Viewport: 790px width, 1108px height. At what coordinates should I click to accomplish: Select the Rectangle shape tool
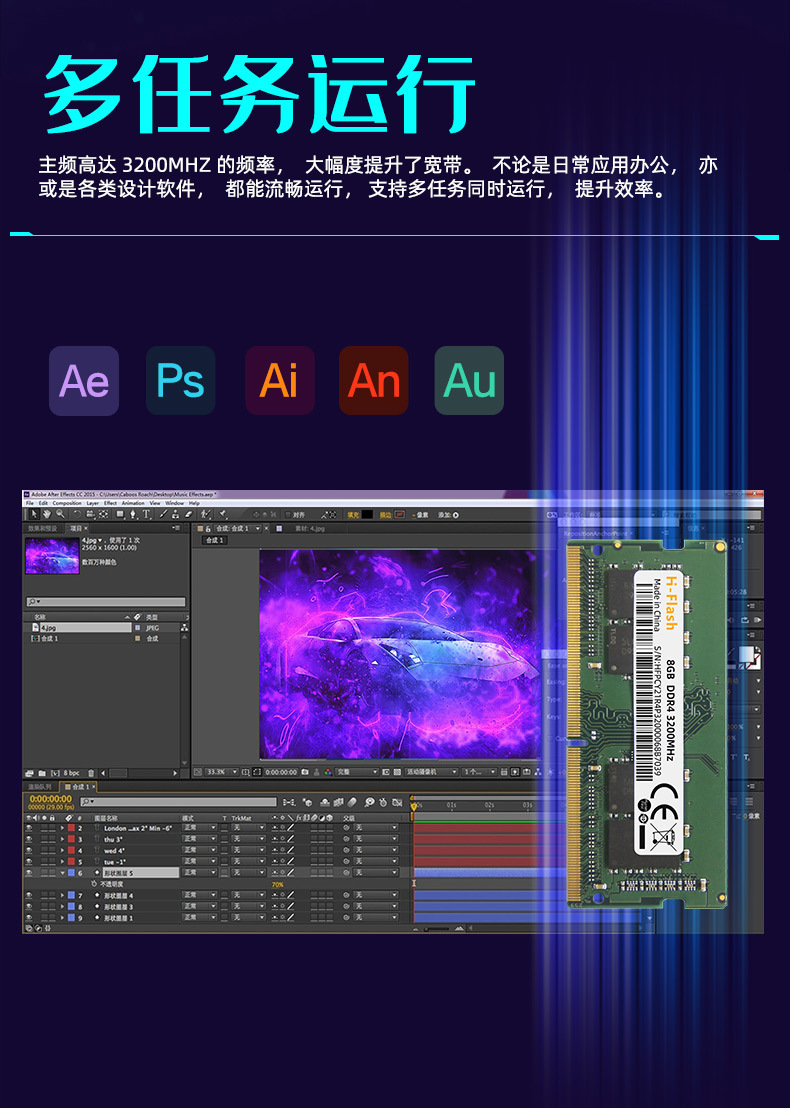pos(120,514)
